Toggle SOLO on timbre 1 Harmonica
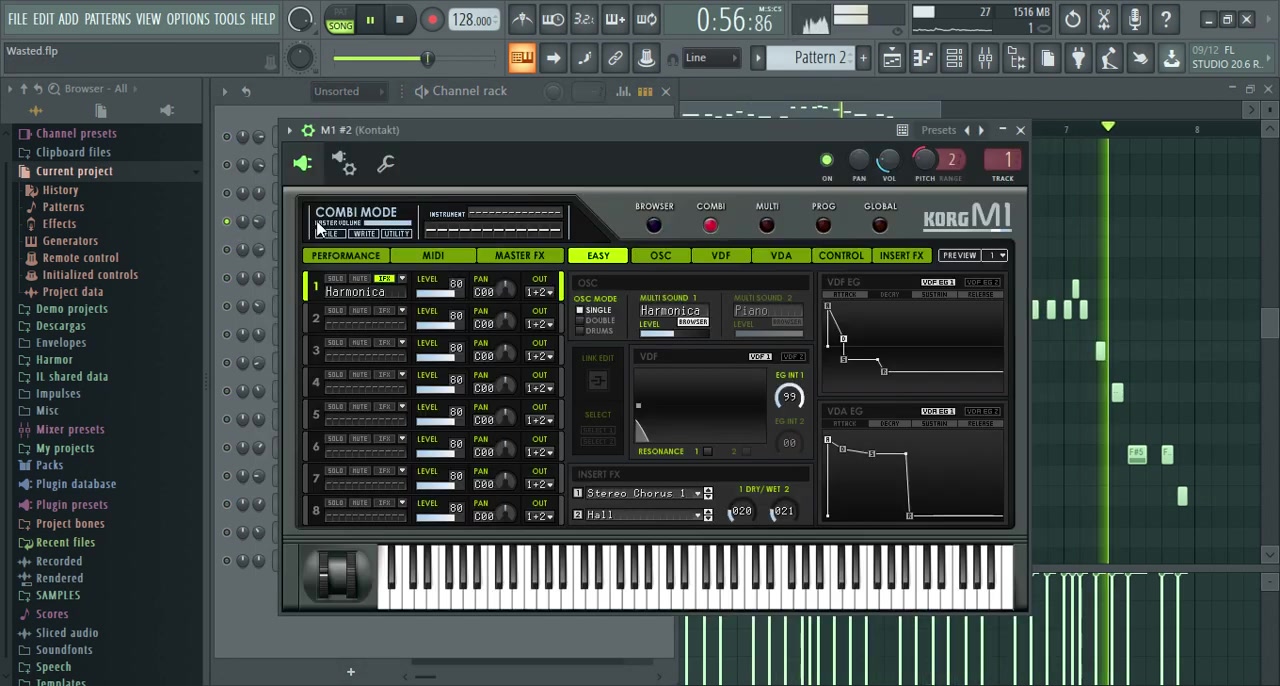 click(x=335, y=279)
